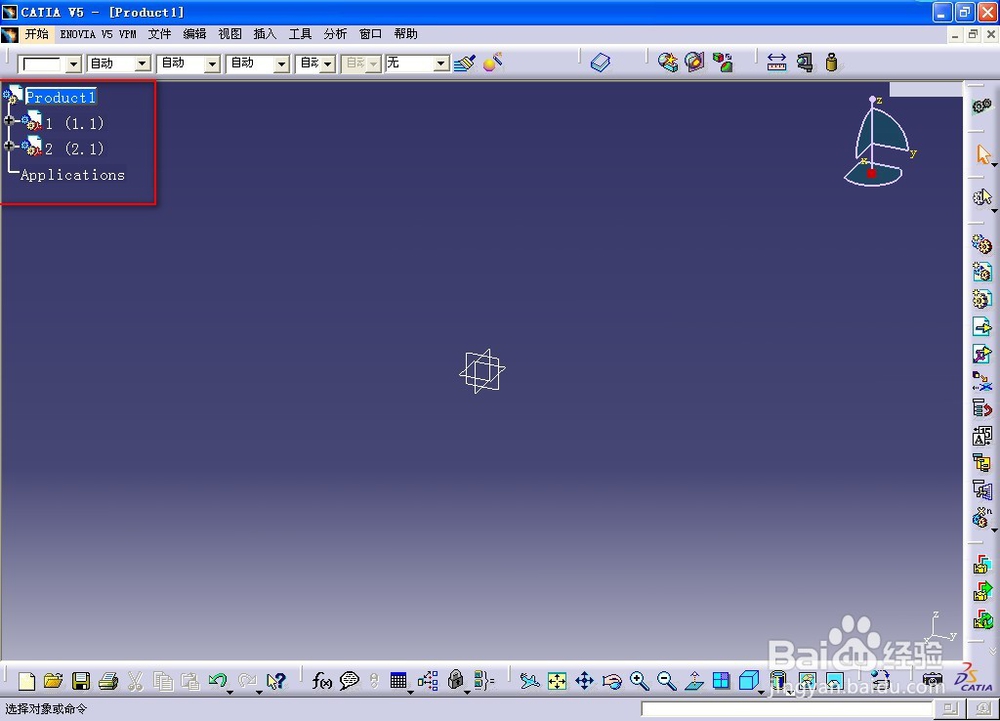Click the blue book catalog icon

[600, 62]
